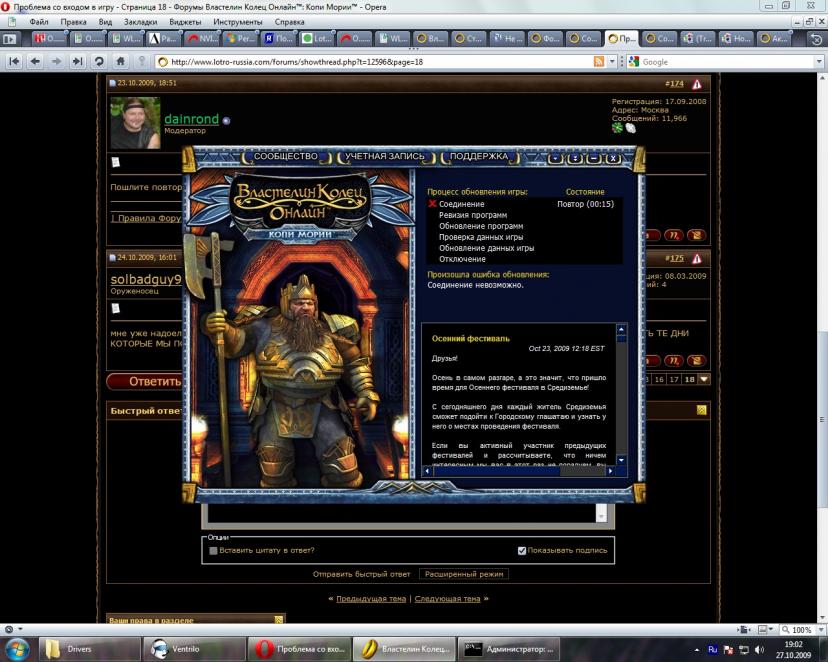
Task: Open the "Закладки" menu
Action: click(x=139, y=21)
